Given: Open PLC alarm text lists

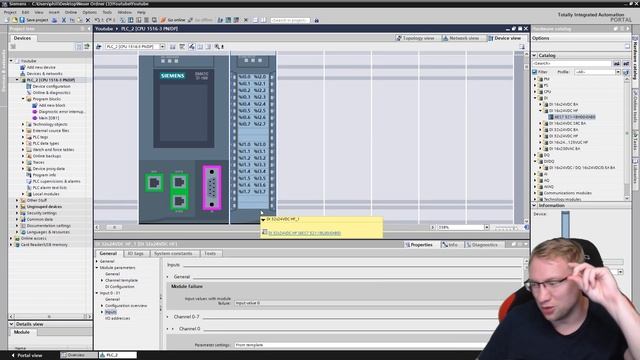Looking at the screenshot, I should click(x=49, y=188).
